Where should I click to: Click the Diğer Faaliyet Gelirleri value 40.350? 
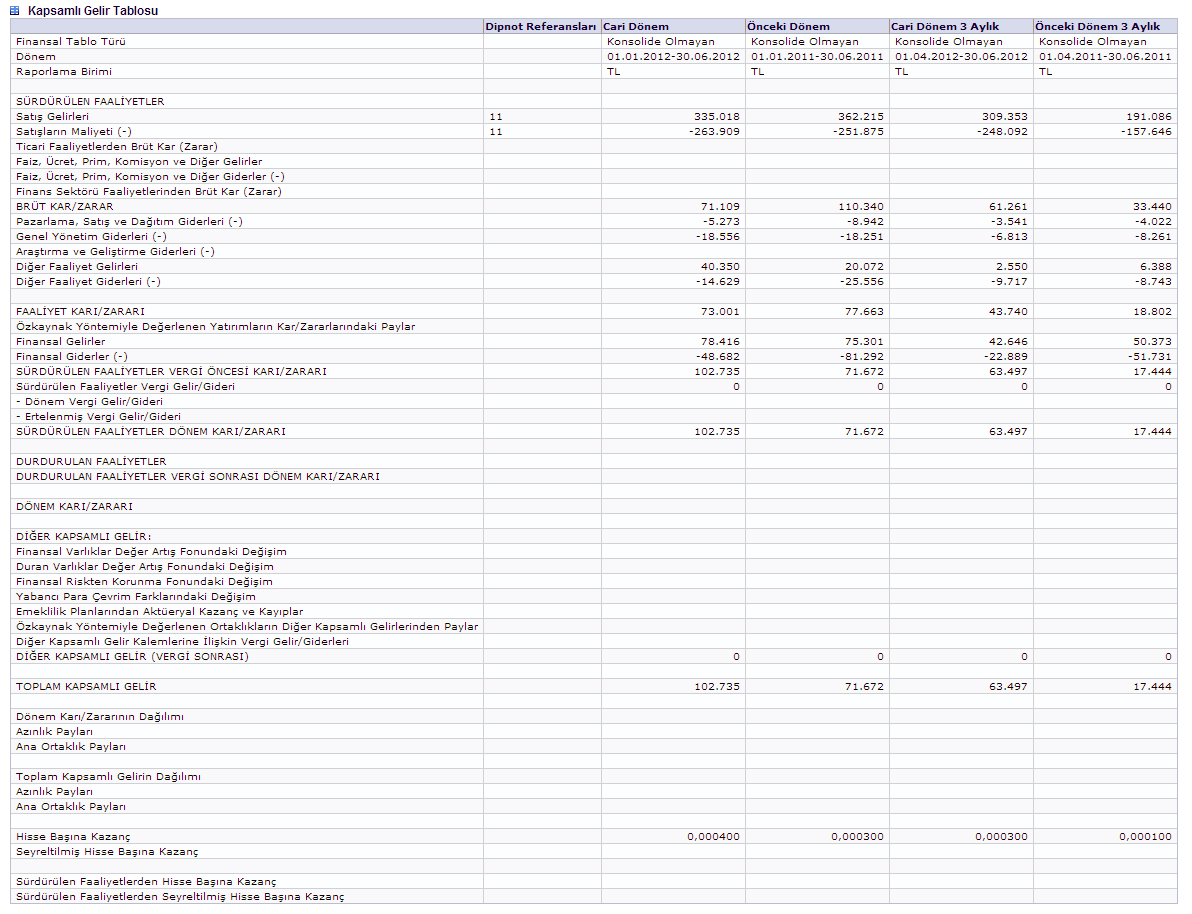pyautogui.click(x=720, y=266)
